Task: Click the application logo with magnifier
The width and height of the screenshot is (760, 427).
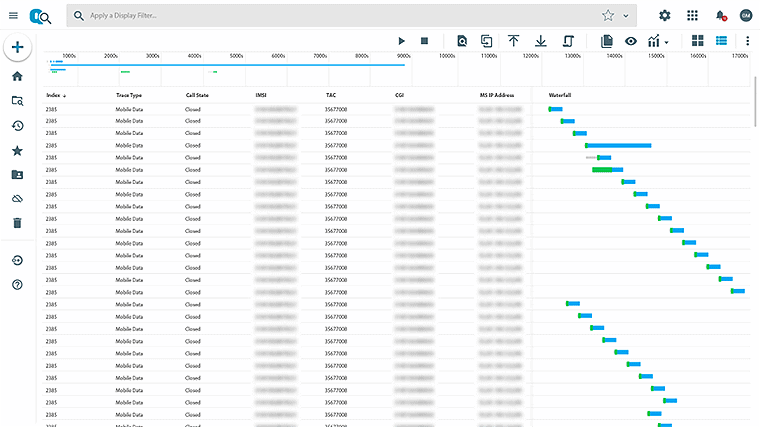Action: click(x=40, y=16)
